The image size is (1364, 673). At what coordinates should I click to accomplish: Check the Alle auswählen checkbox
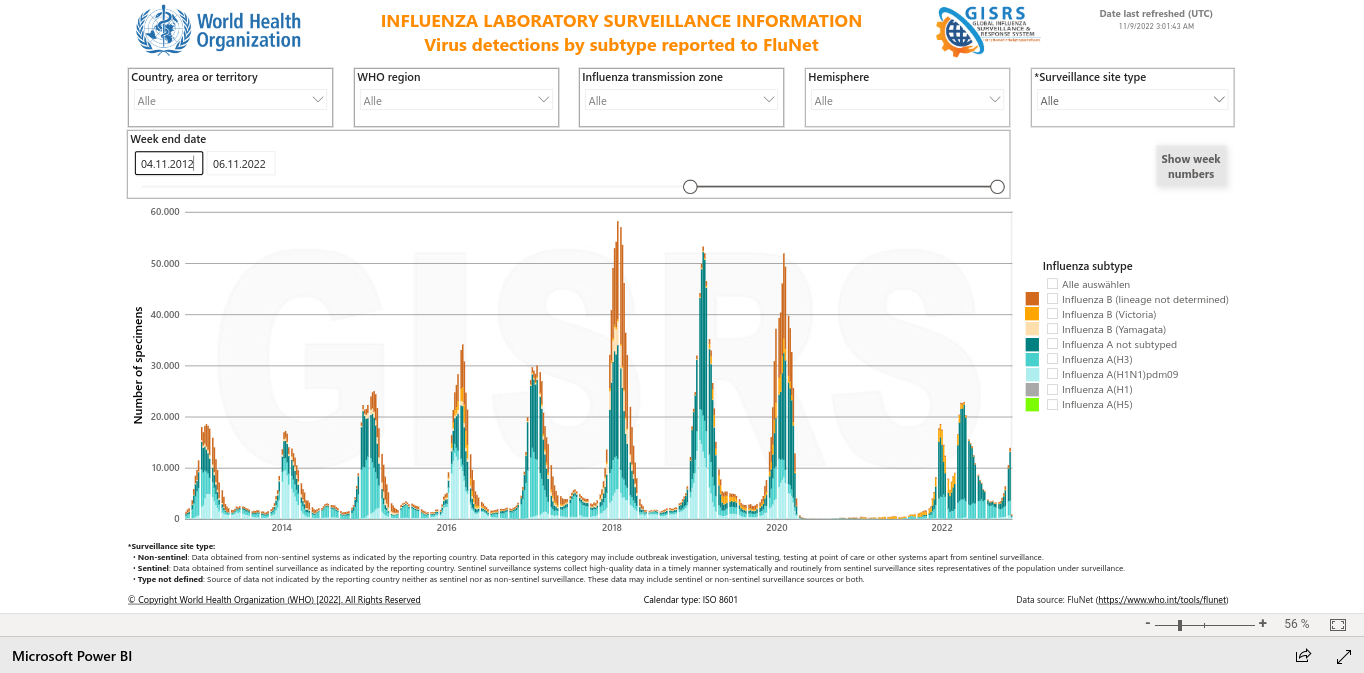[x=1052, y=284]
